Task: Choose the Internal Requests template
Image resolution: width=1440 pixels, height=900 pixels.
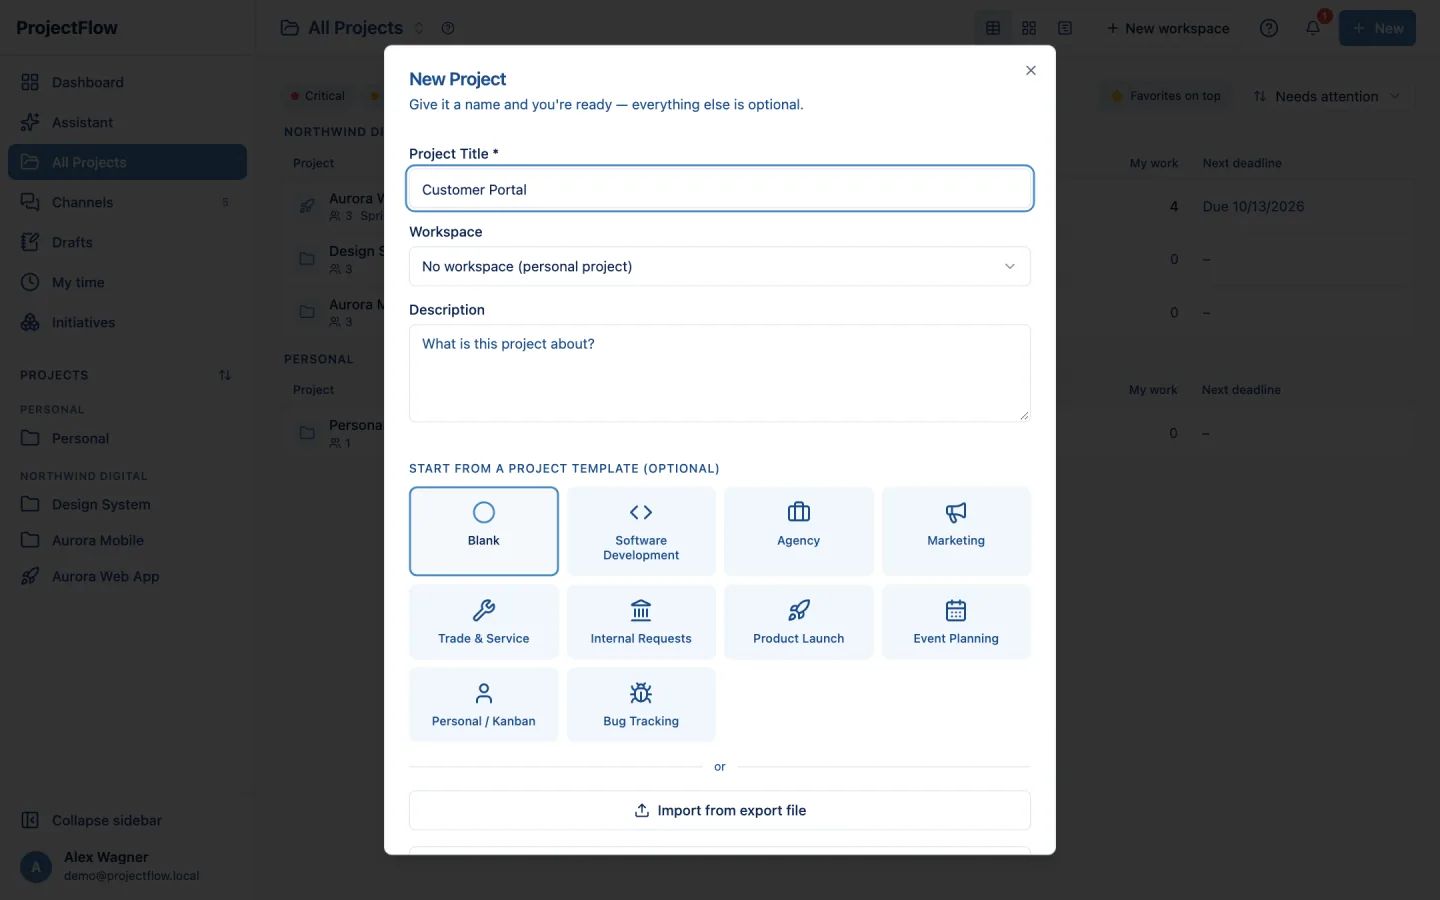Action: 641,622
